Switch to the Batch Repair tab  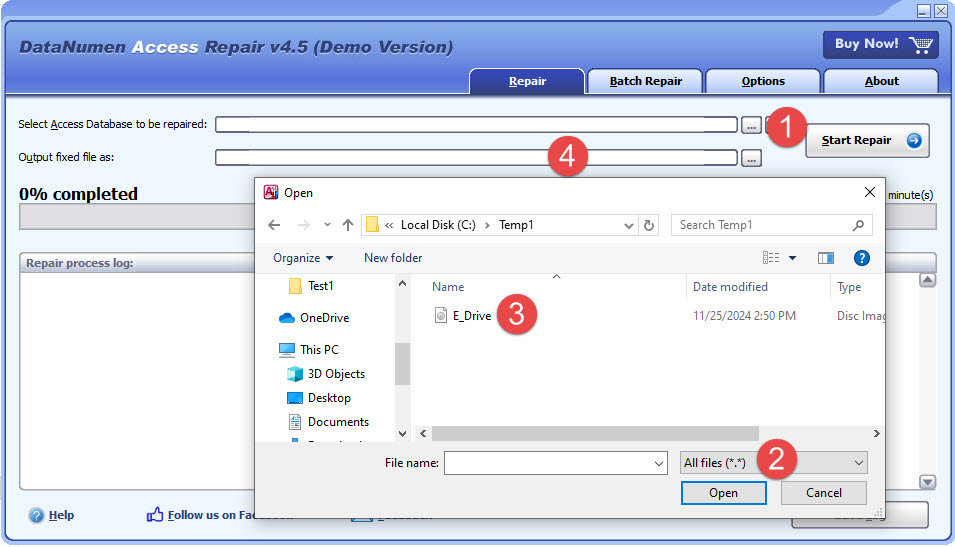(x=645, y=81)
